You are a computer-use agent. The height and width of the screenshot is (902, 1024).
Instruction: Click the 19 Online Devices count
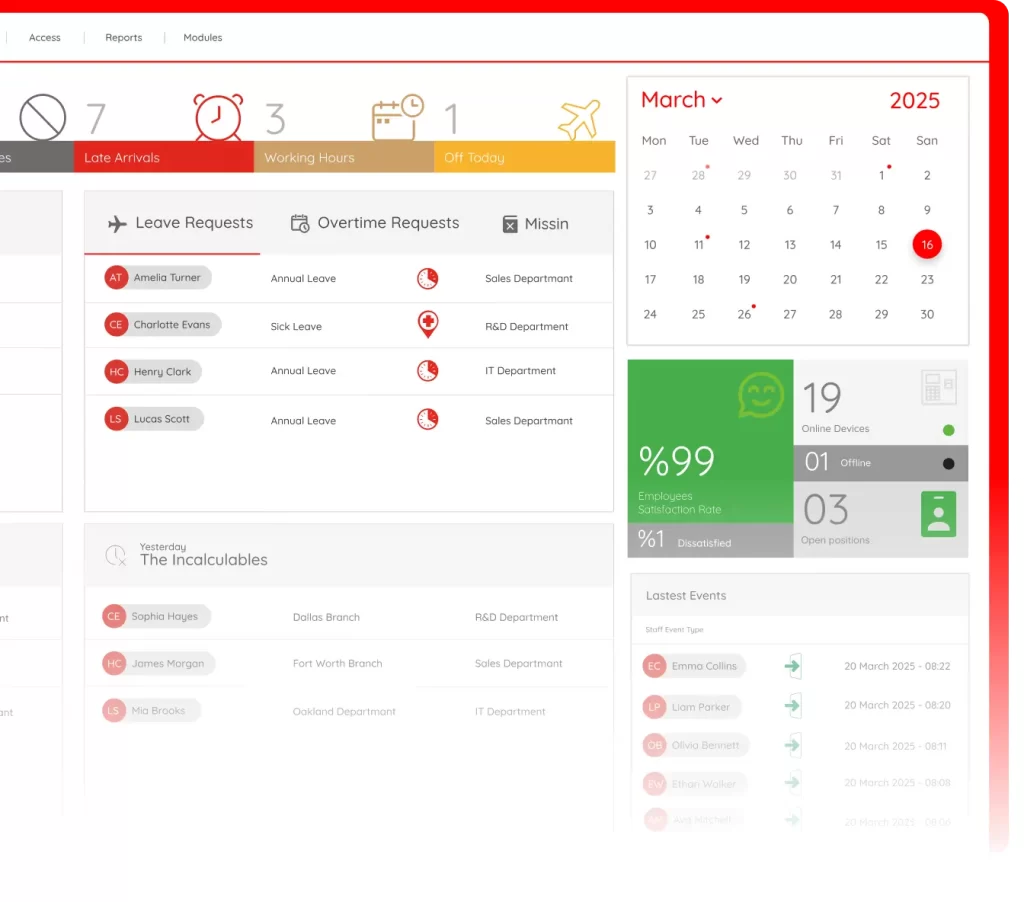click(x=822, y=397)
